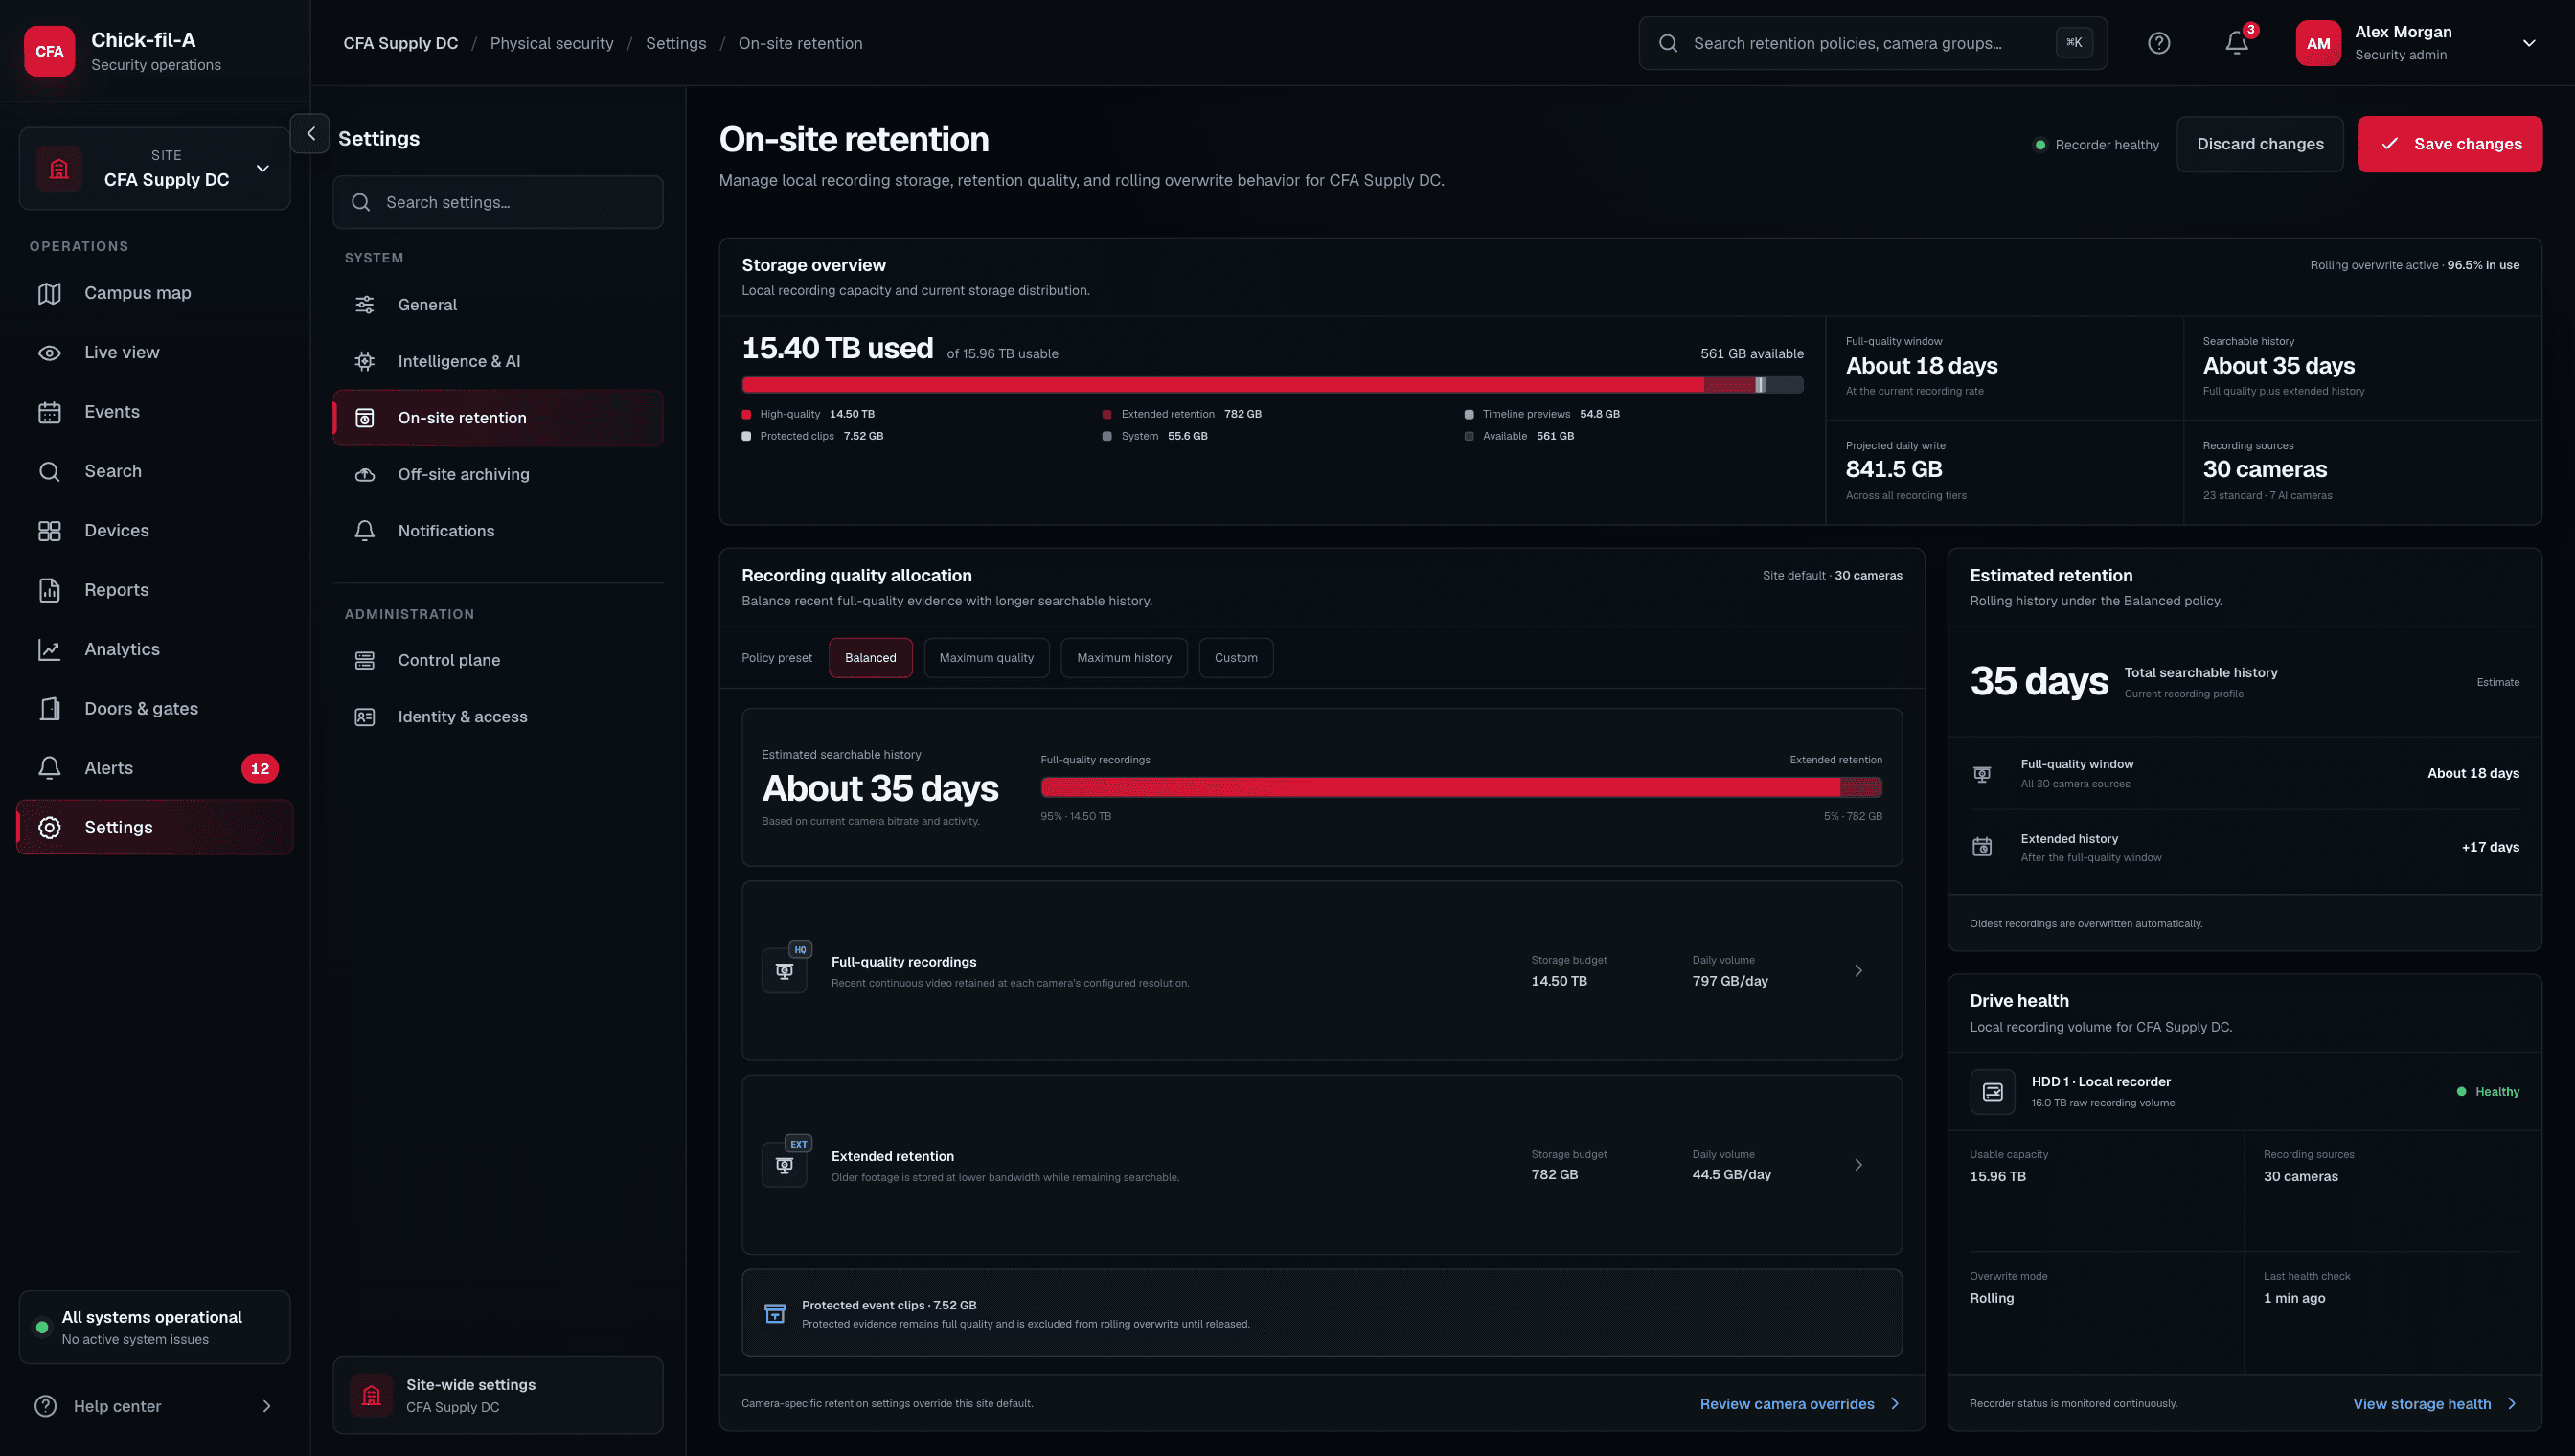Open the Site-wide settings CFA Supply DC card
This screenshot has height=1456, width=2575.
[x=498, y=1396]
